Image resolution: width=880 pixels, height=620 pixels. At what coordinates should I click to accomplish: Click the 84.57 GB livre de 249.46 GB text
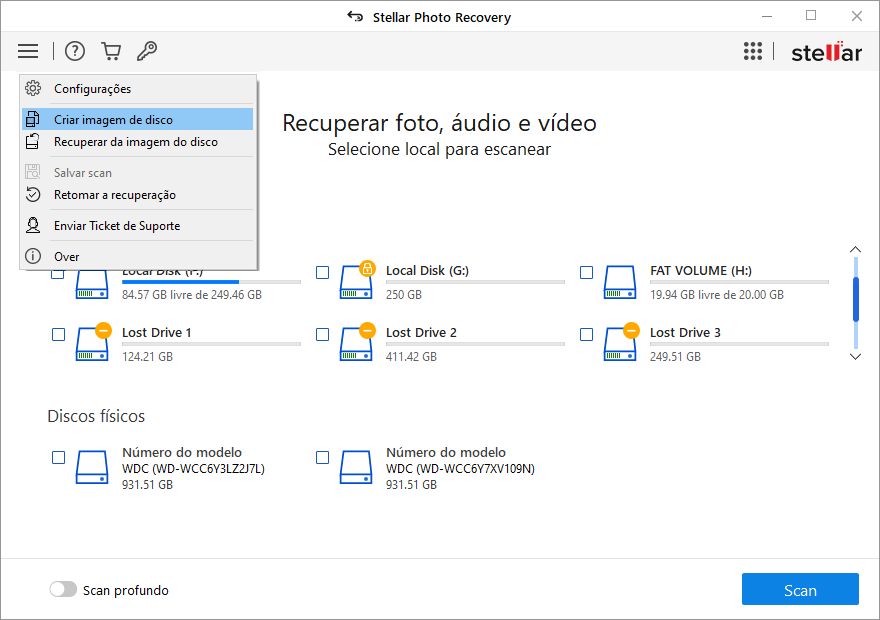(x=192, y=295)
